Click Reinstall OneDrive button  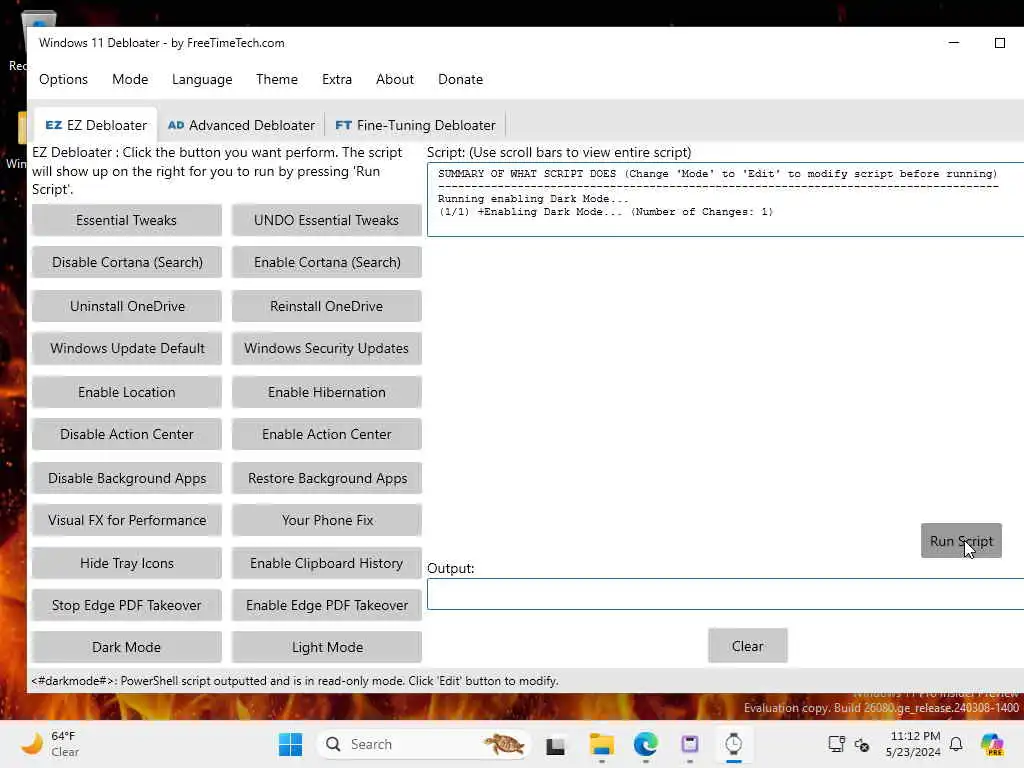point(327,306)
